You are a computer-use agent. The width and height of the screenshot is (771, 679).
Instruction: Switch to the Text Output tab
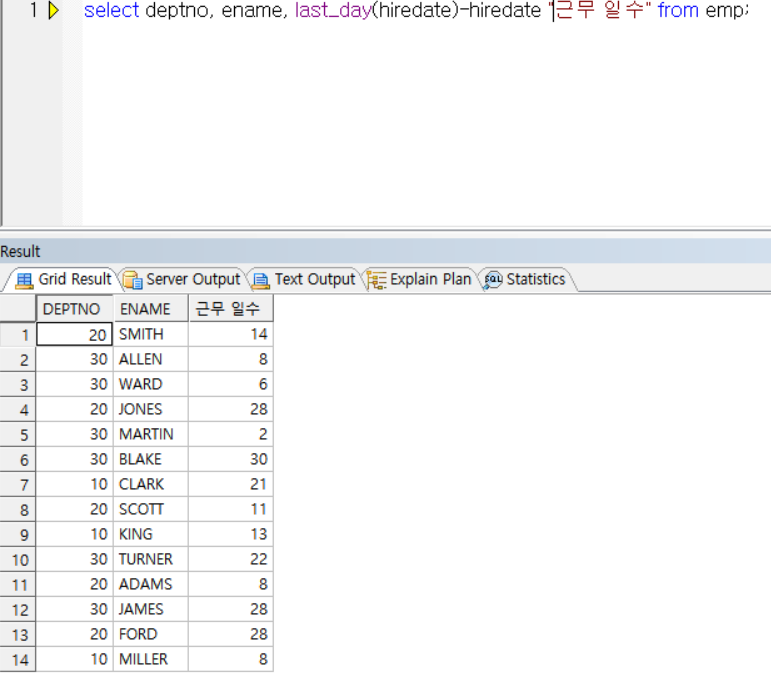pos(304,279)
